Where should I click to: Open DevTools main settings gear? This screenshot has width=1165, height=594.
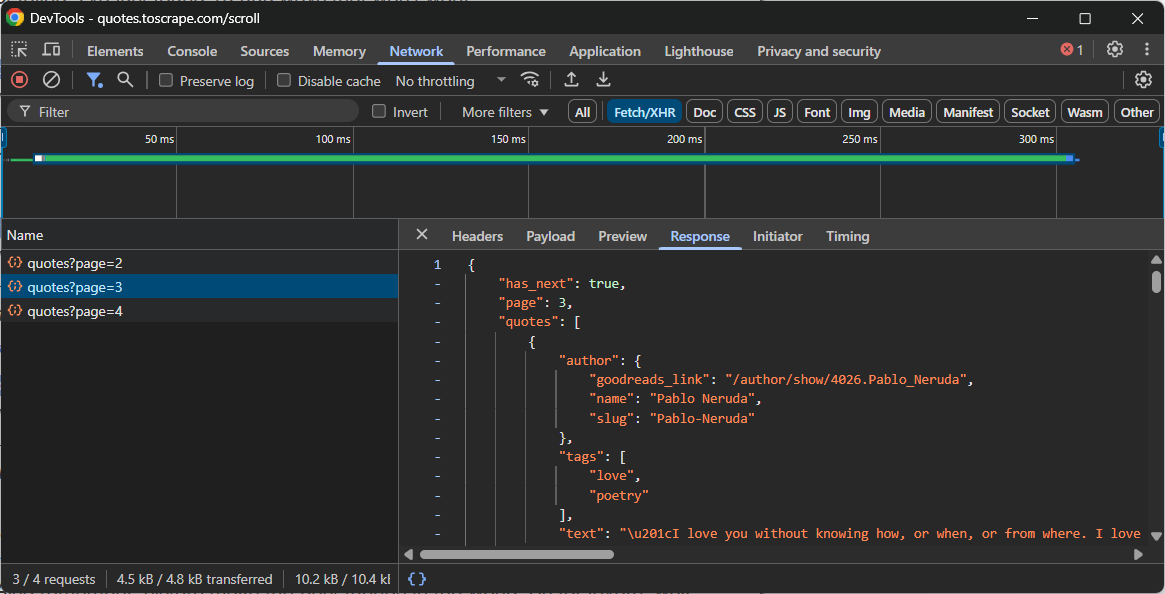[1114, 50]
